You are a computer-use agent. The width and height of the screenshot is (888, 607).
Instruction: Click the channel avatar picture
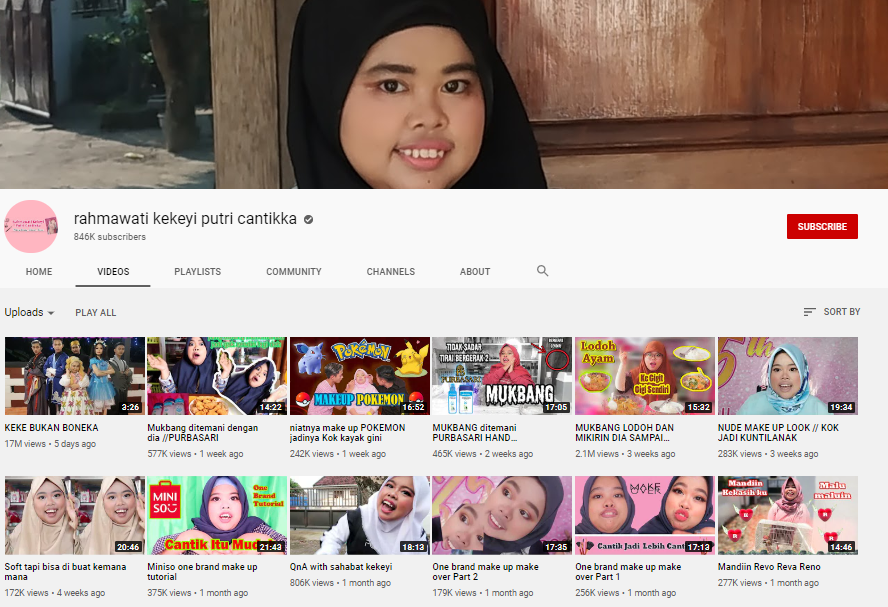tap(31, 226)
